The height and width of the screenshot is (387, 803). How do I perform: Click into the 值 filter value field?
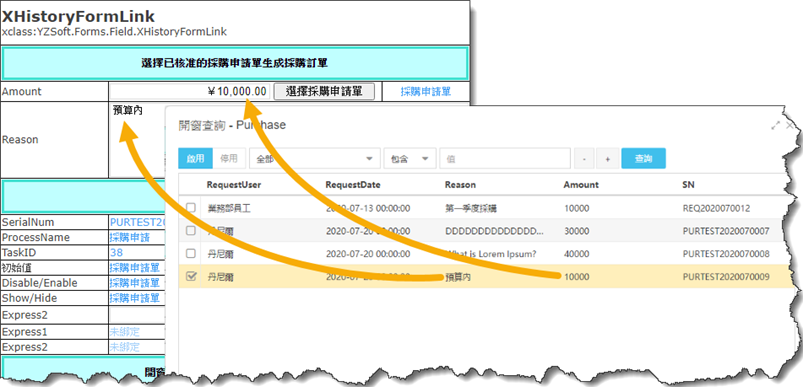point(505,159)
